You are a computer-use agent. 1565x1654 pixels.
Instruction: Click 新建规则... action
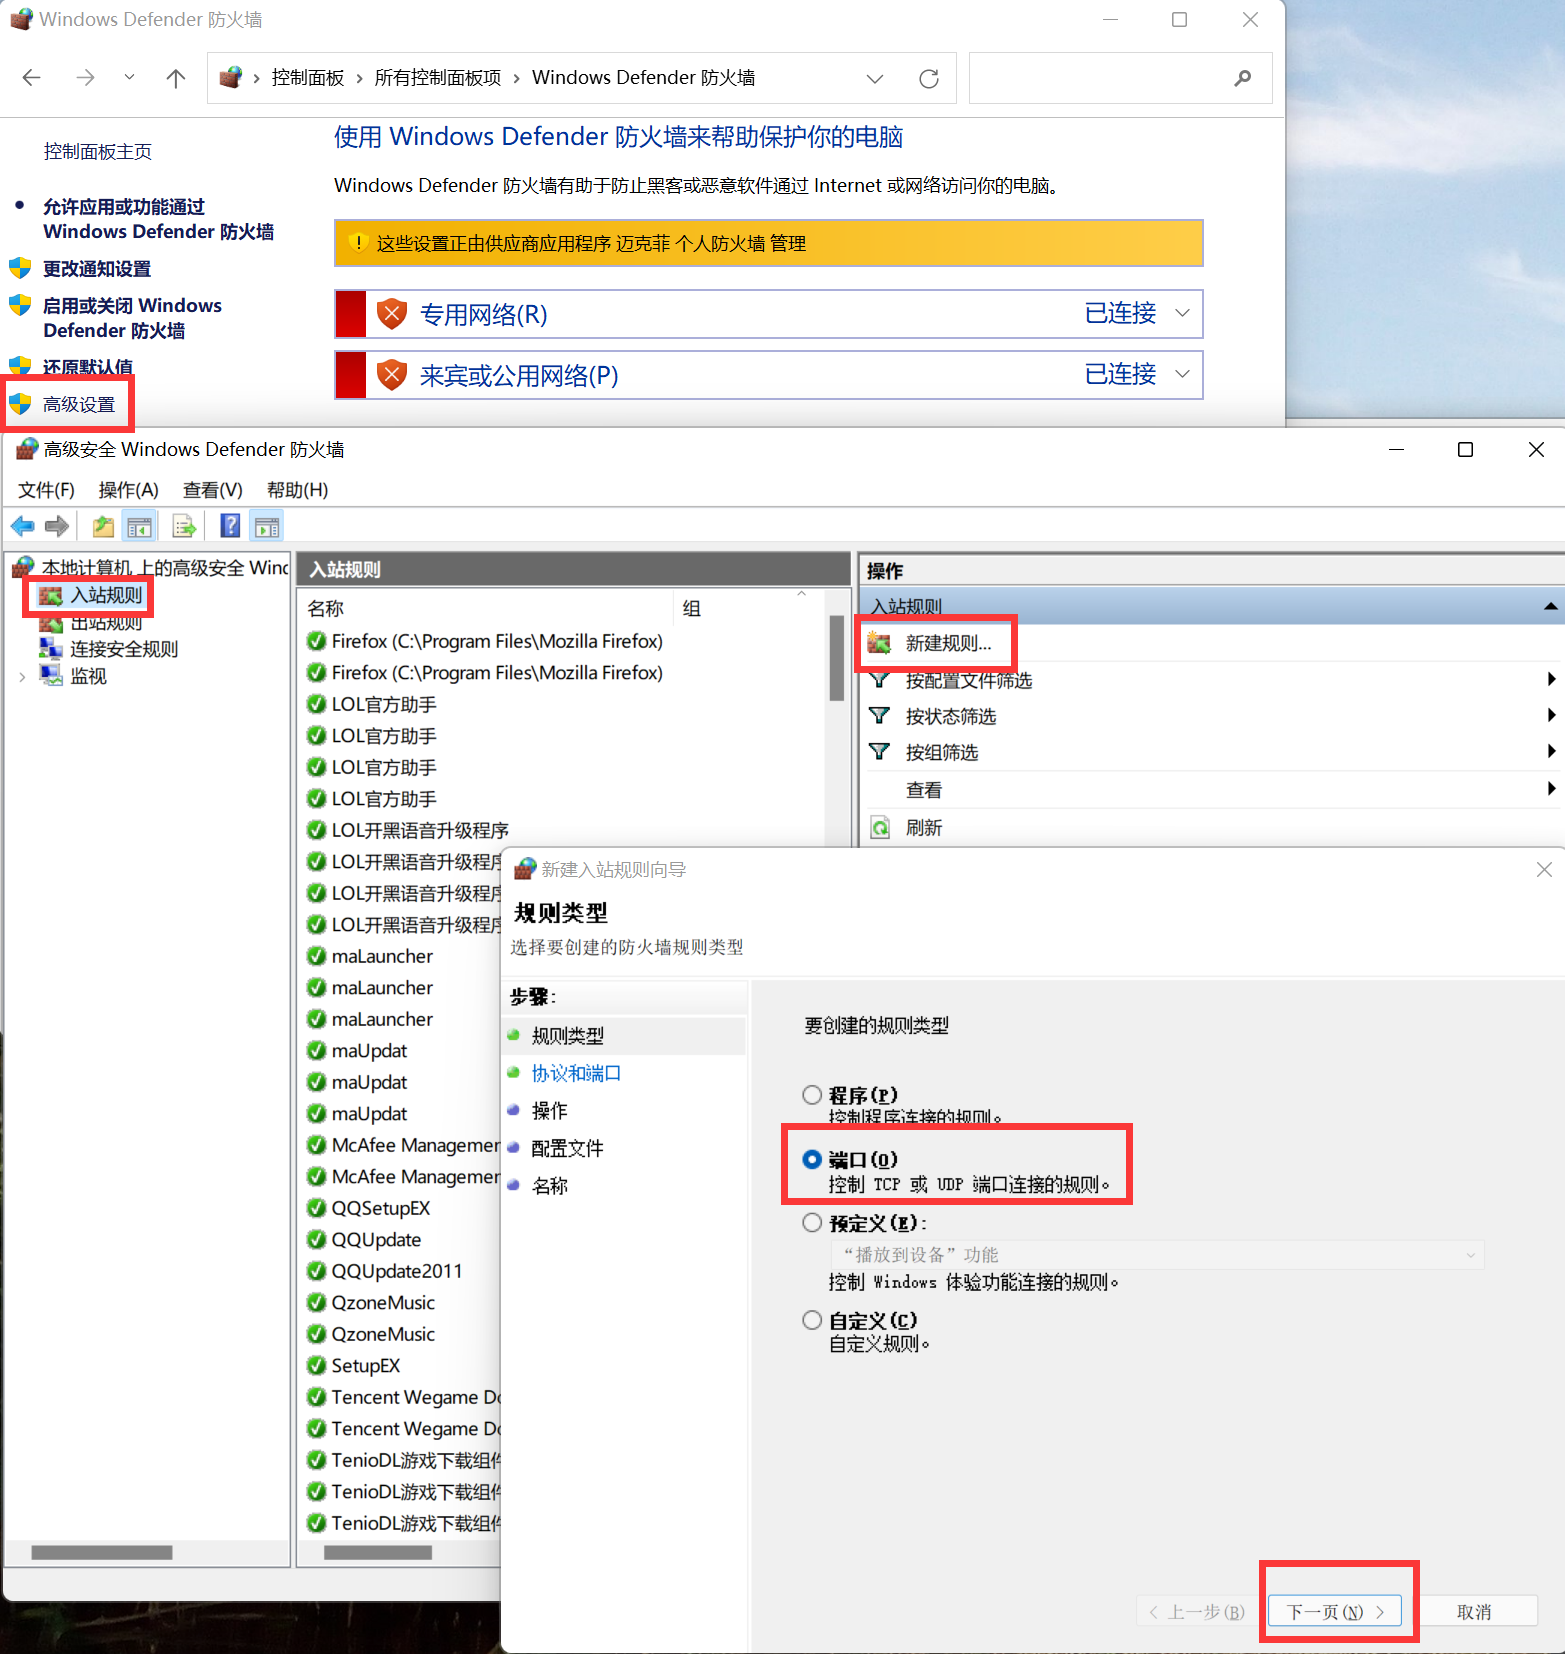click(x=948, y=643)
